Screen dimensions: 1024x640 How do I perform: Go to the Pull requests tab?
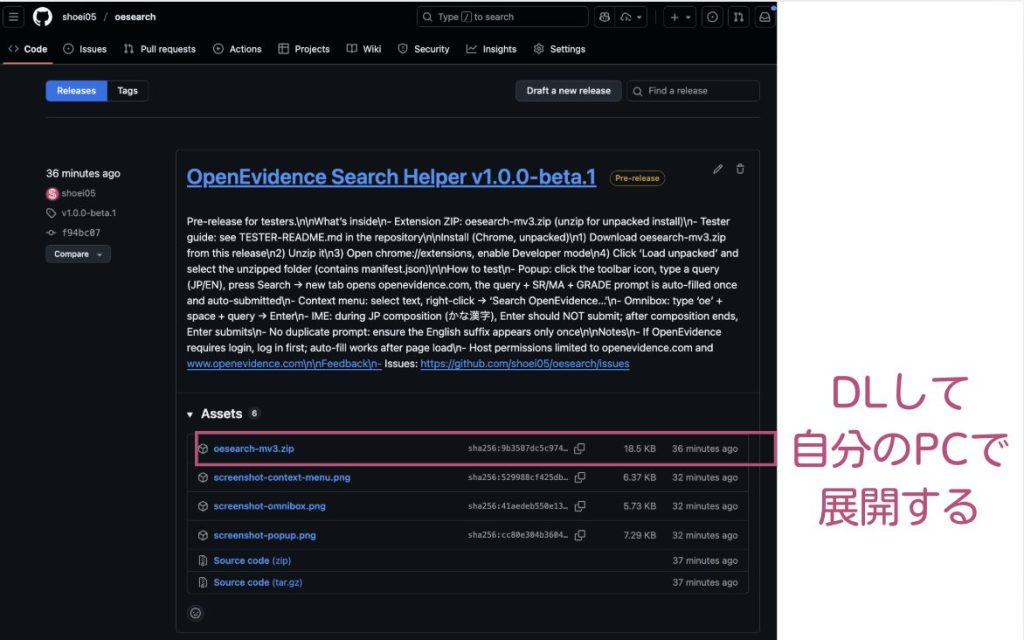[x=159, y=49]
